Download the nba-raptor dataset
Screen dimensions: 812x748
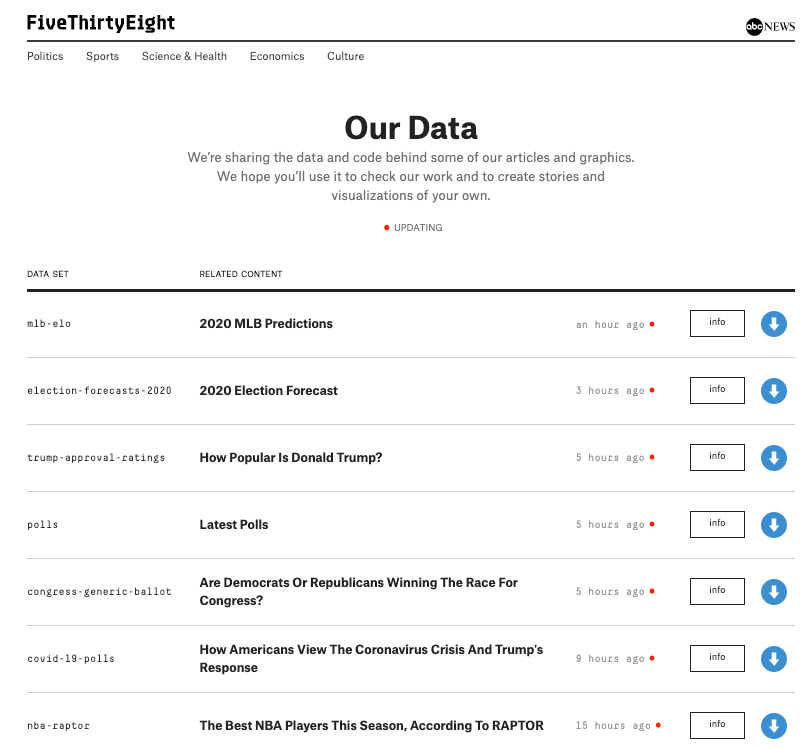point(774,725)
